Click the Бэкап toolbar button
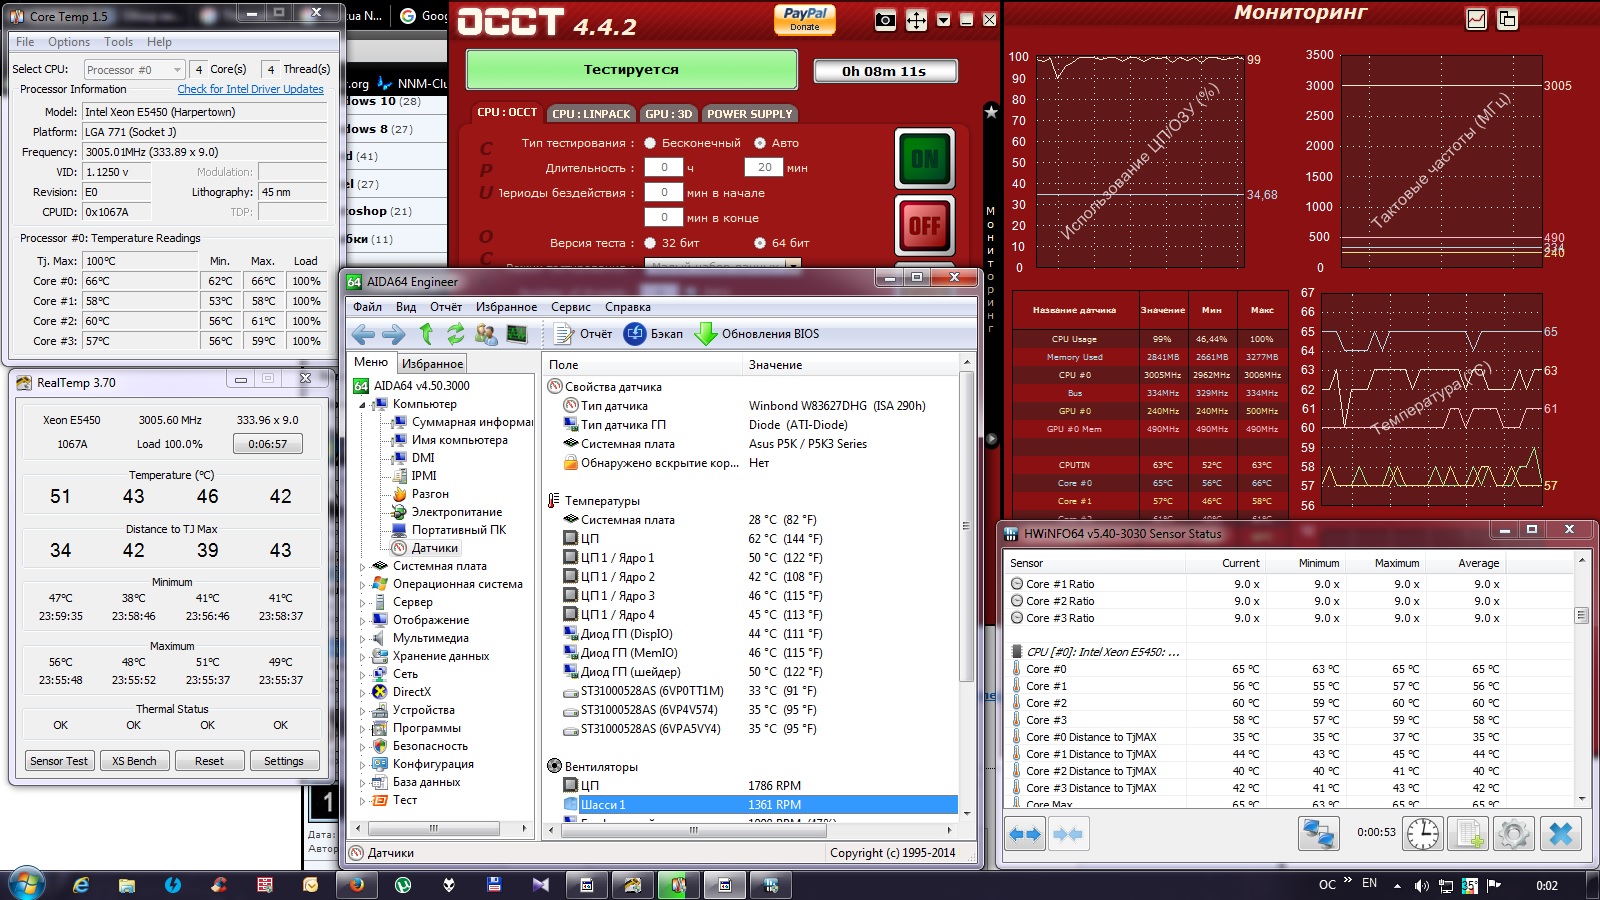Viewport: 1600px width, 900px height. 654,334
